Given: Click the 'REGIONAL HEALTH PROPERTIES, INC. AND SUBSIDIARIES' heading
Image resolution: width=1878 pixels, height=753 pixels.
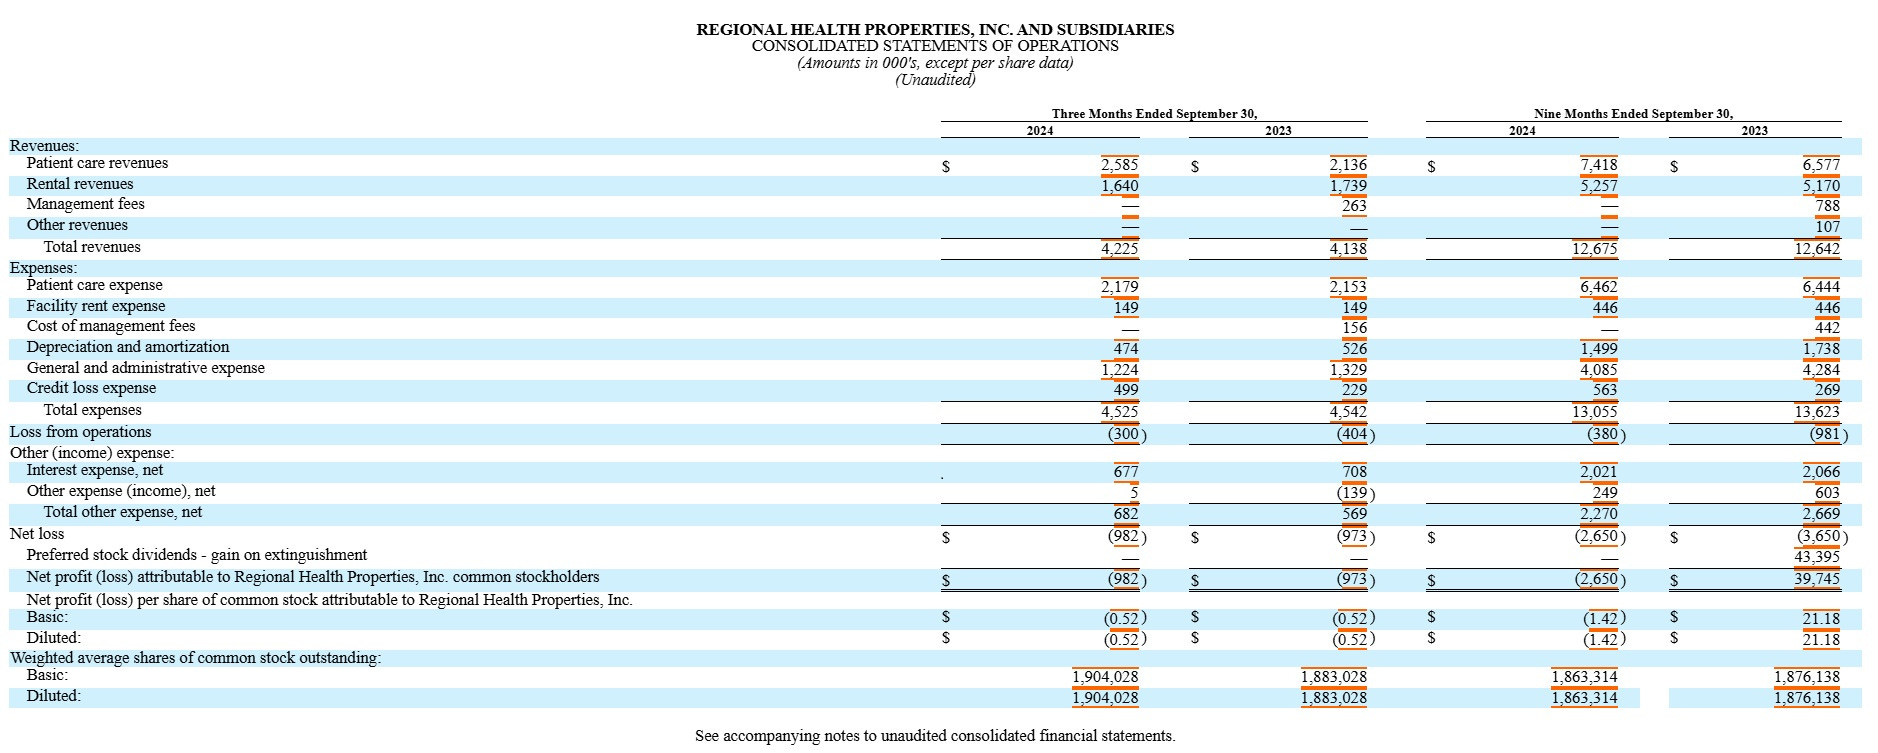Looking at the screenshot, I should coord(935,30).
